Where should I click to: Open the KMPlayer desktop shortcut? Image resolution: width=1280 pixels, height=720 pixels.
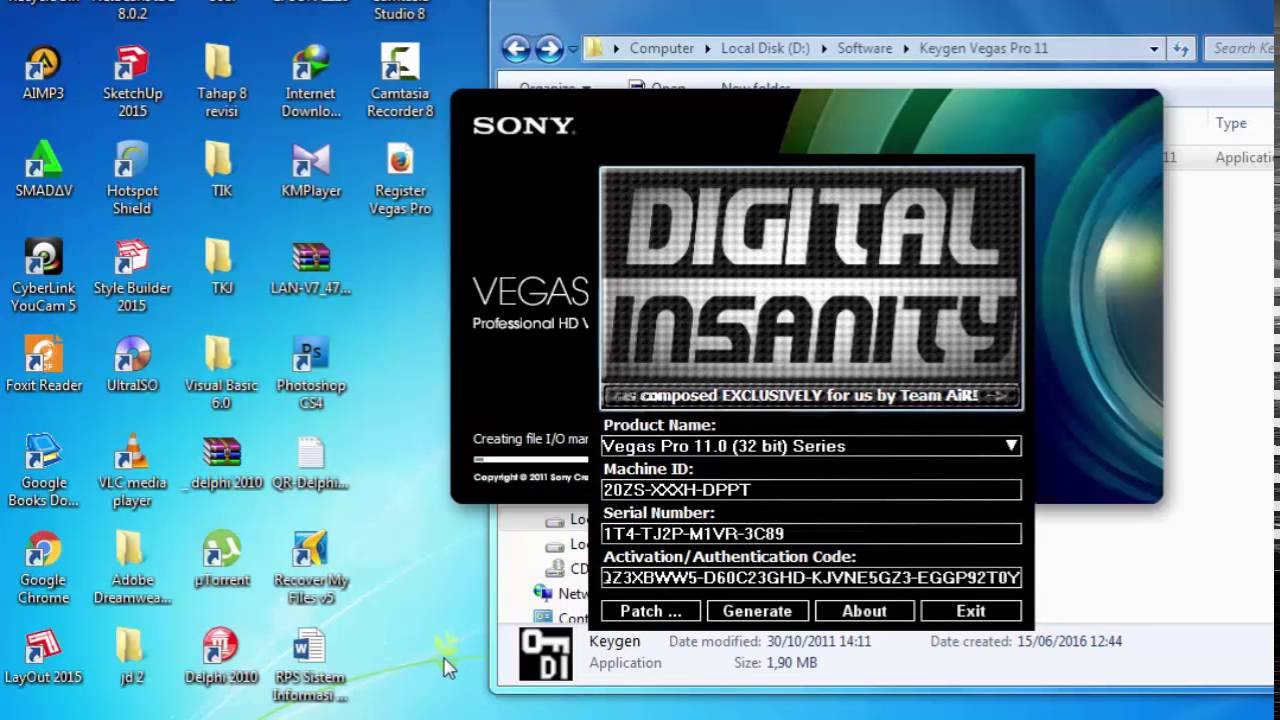click(x=311, y=170)
